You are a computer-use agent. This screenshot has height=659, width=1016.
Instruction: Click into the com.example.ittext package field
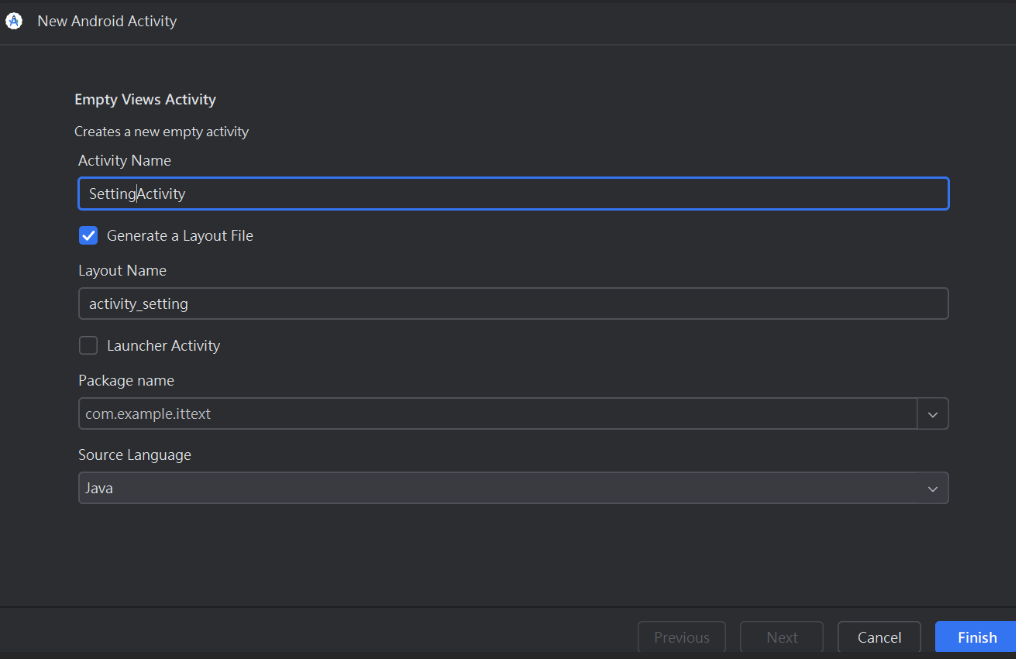[x=497, y=413]
